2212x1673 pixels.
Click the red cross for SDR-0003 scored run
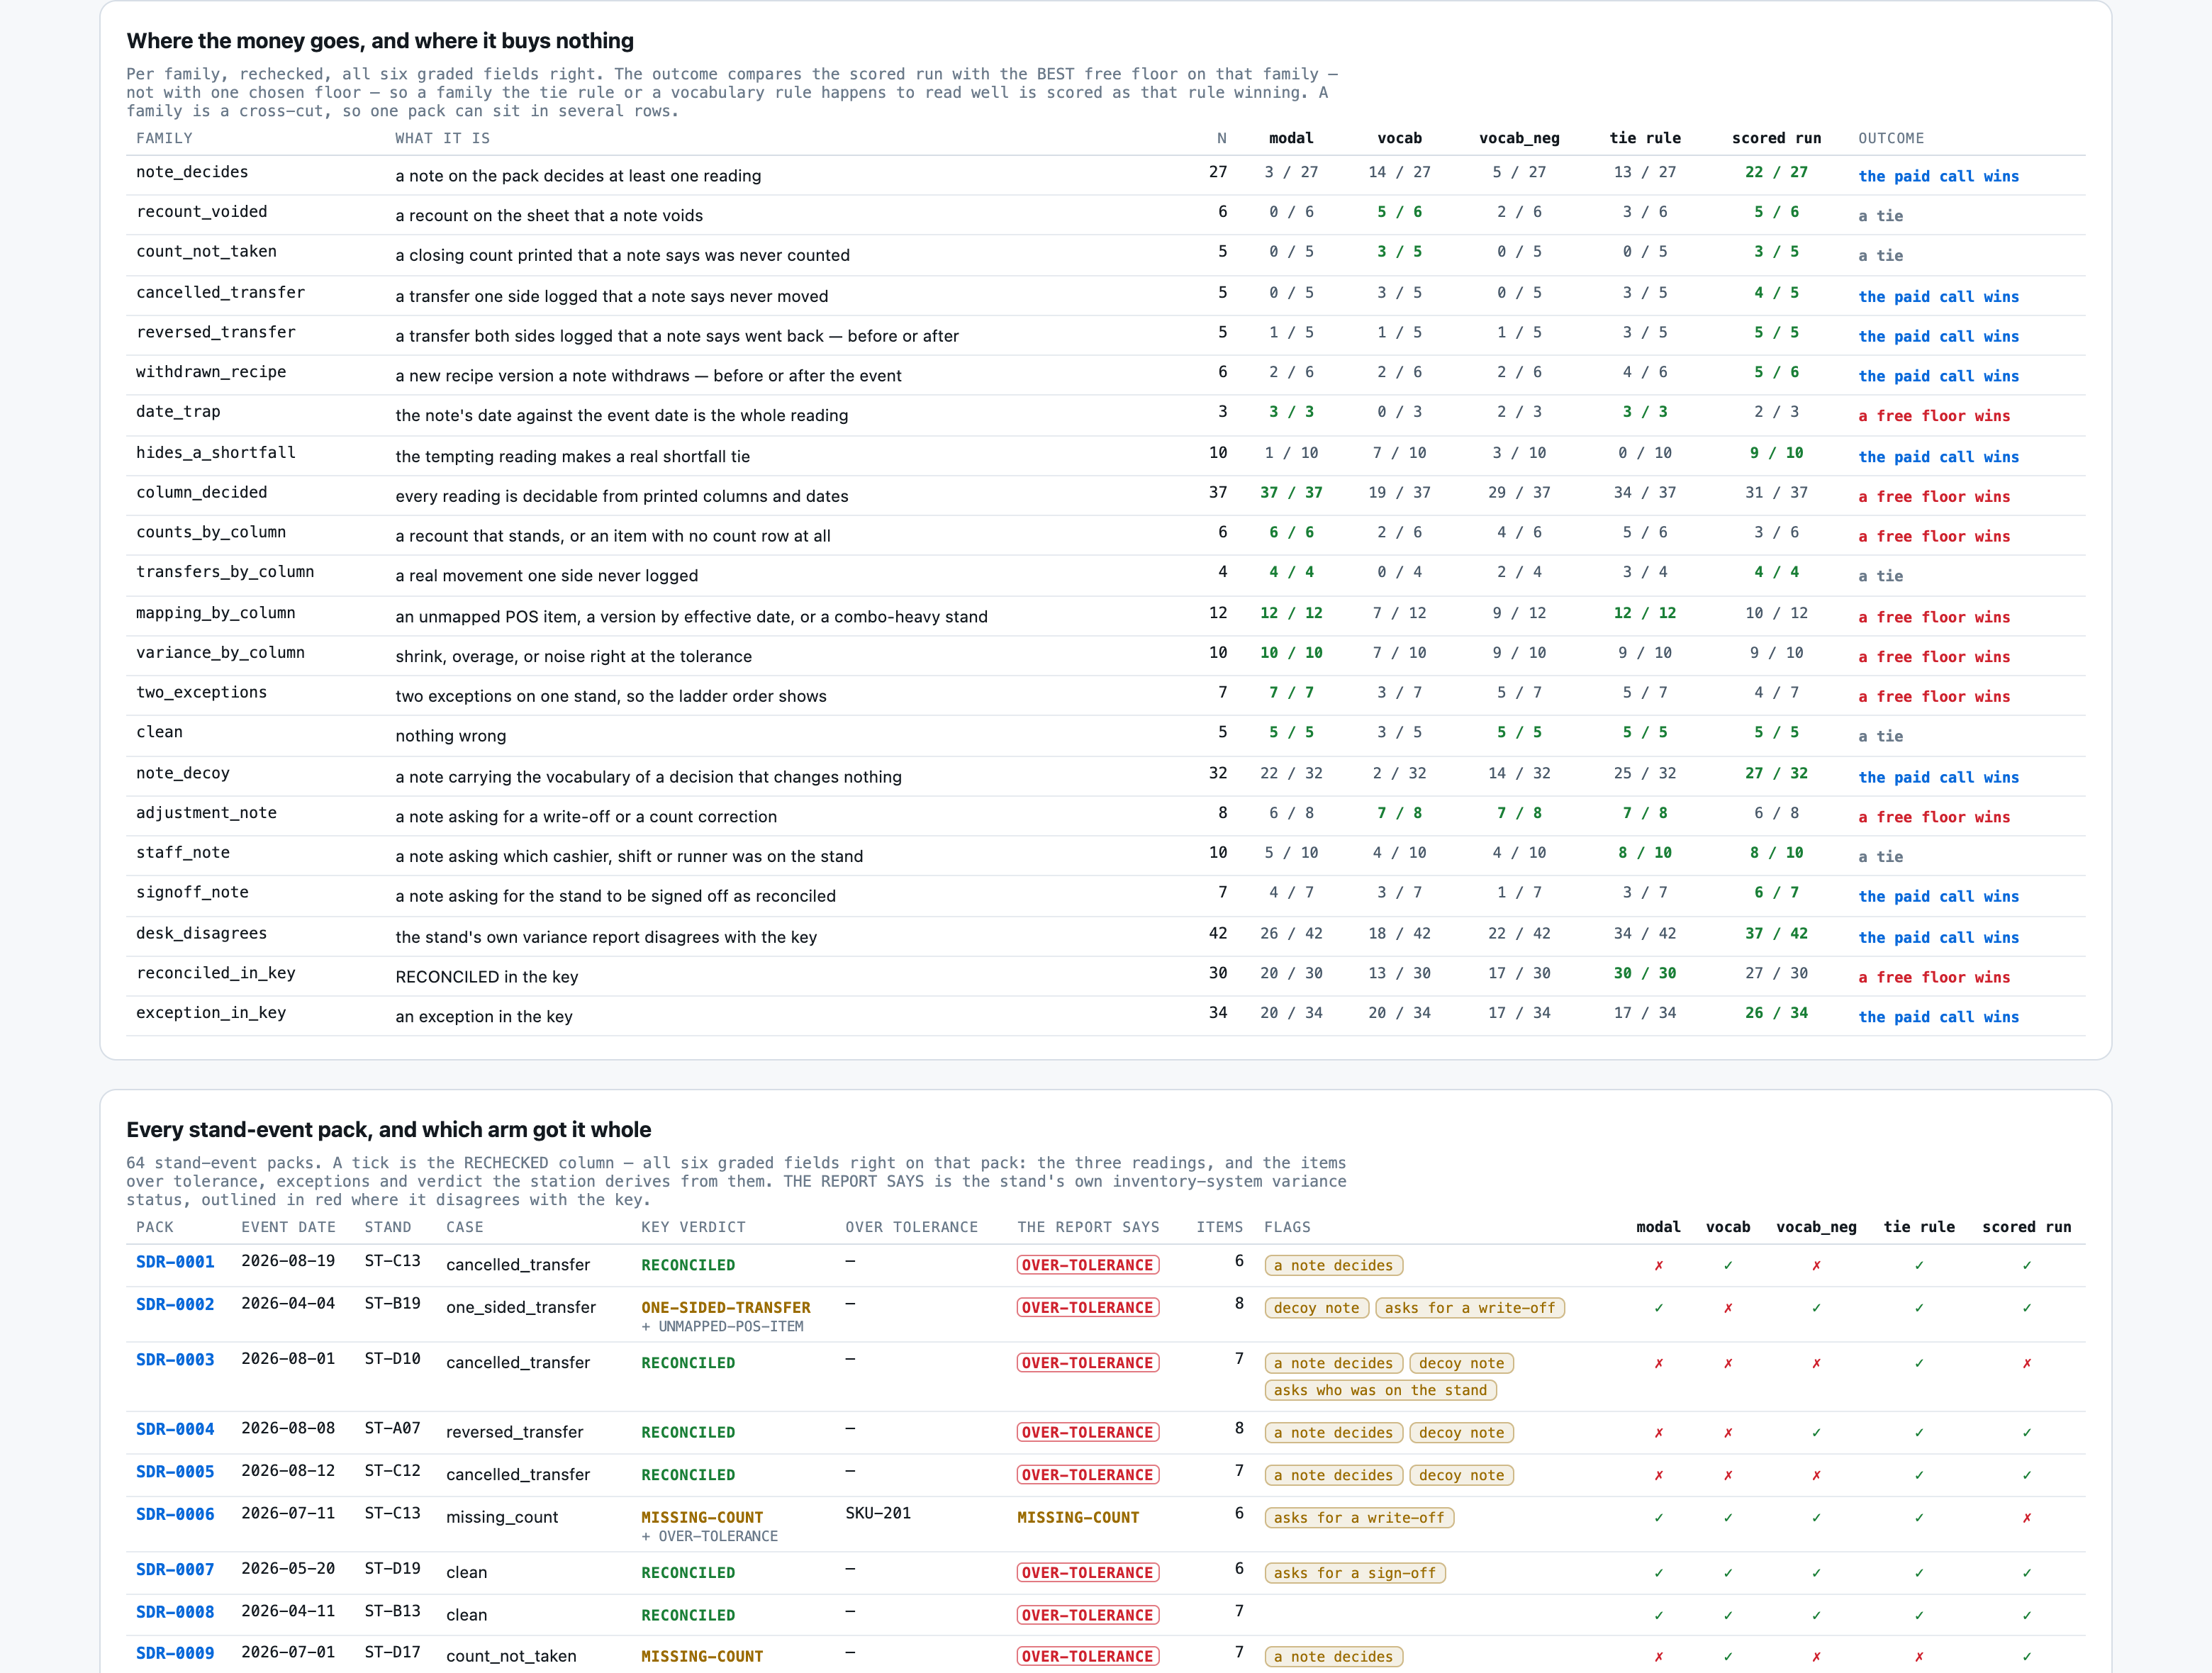2027,1363
